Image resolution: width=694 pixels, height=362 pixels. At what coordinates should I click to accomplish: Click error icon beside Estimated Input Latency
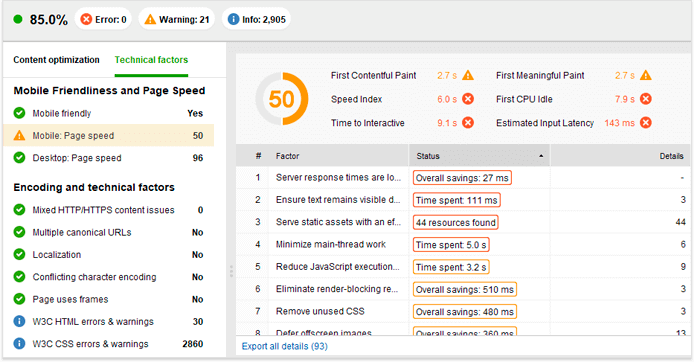(x=646, y=123)
